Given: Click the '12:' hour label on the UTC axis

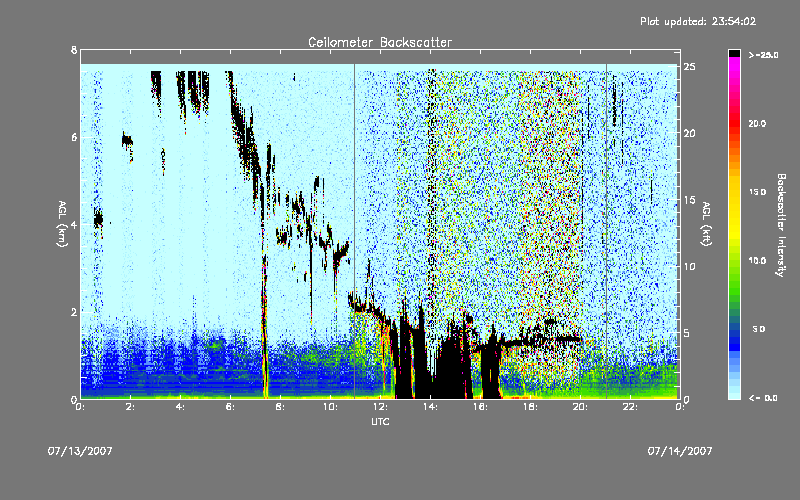Looking at the screenshot, I should coord(381,407).
